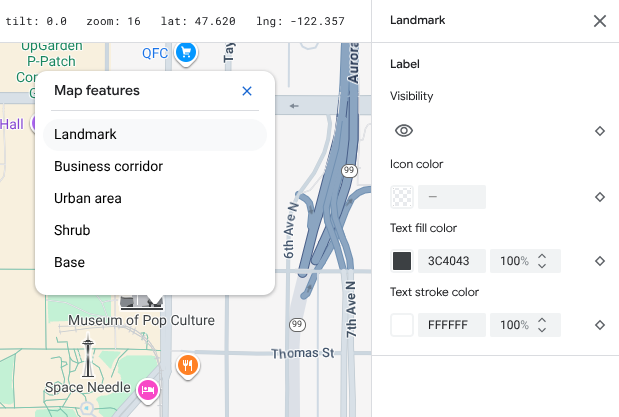Click the pink hotel map pin
Viewport: 619px width, 417px height.
click(x=148, y=389)
